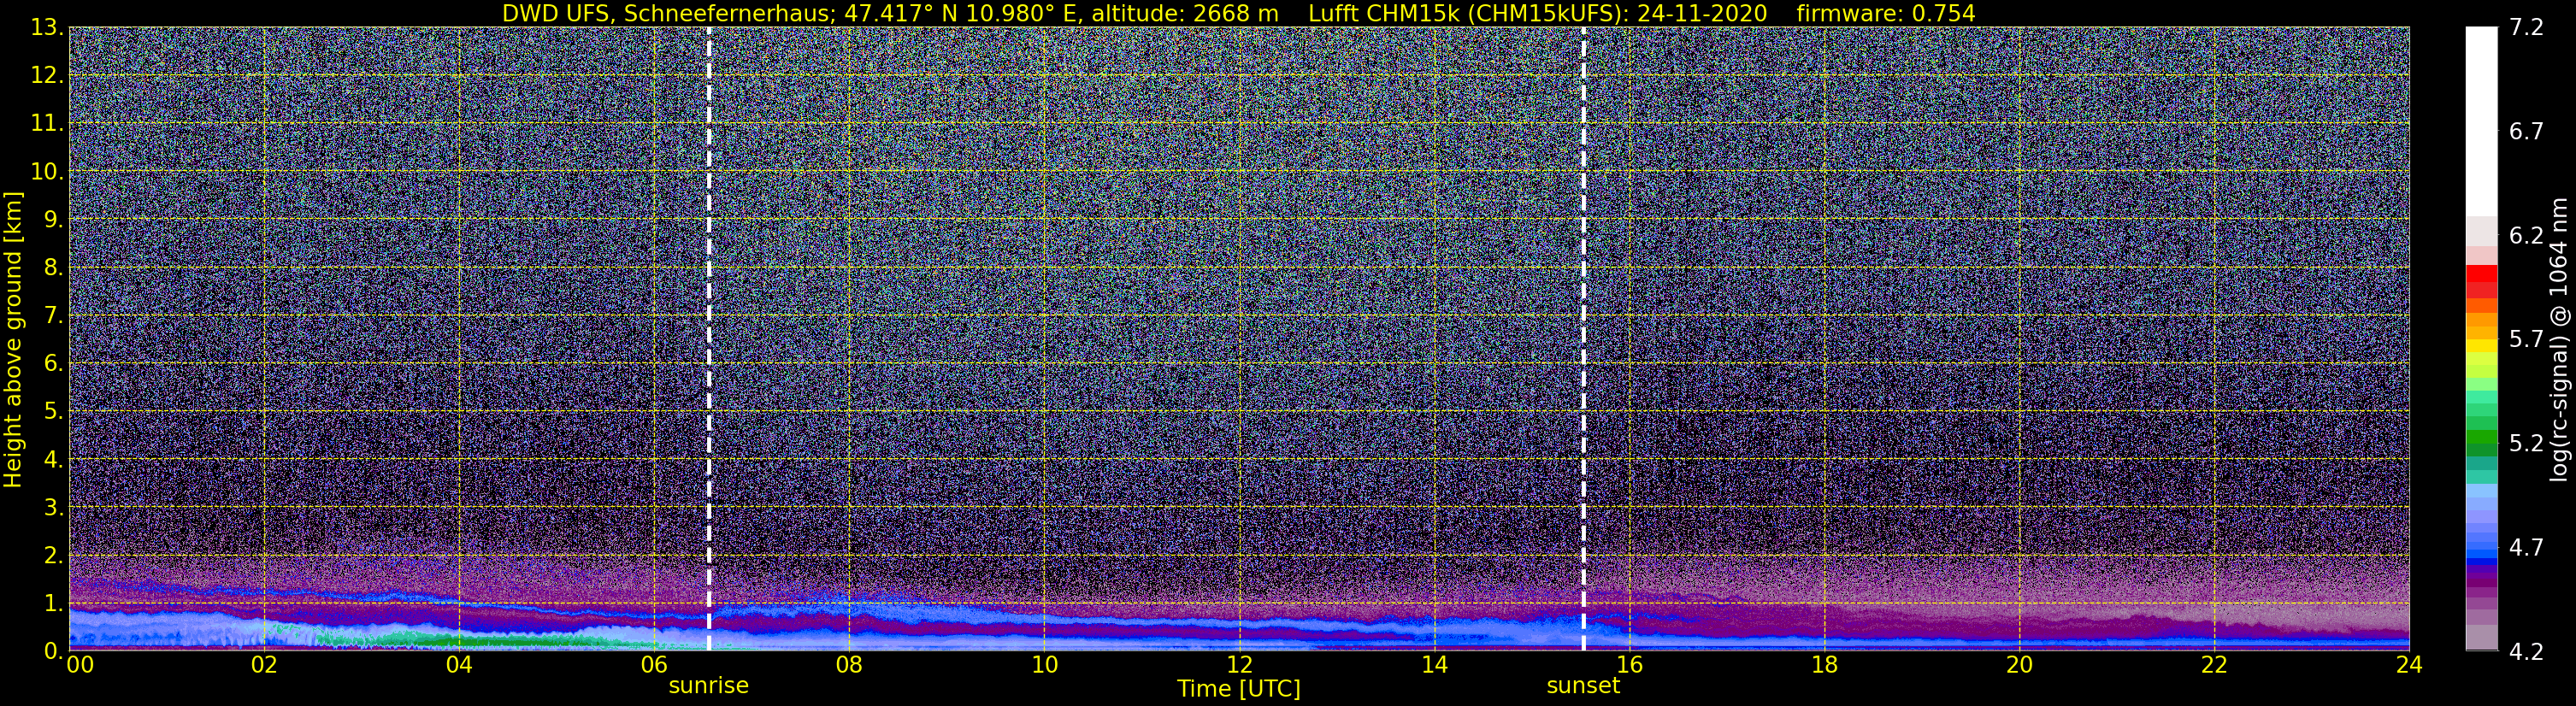The width and height of the screenshot is (2576, 706).
Task: Click the yellow band of the colorbar near 5.7
Action: point(2481,345)
